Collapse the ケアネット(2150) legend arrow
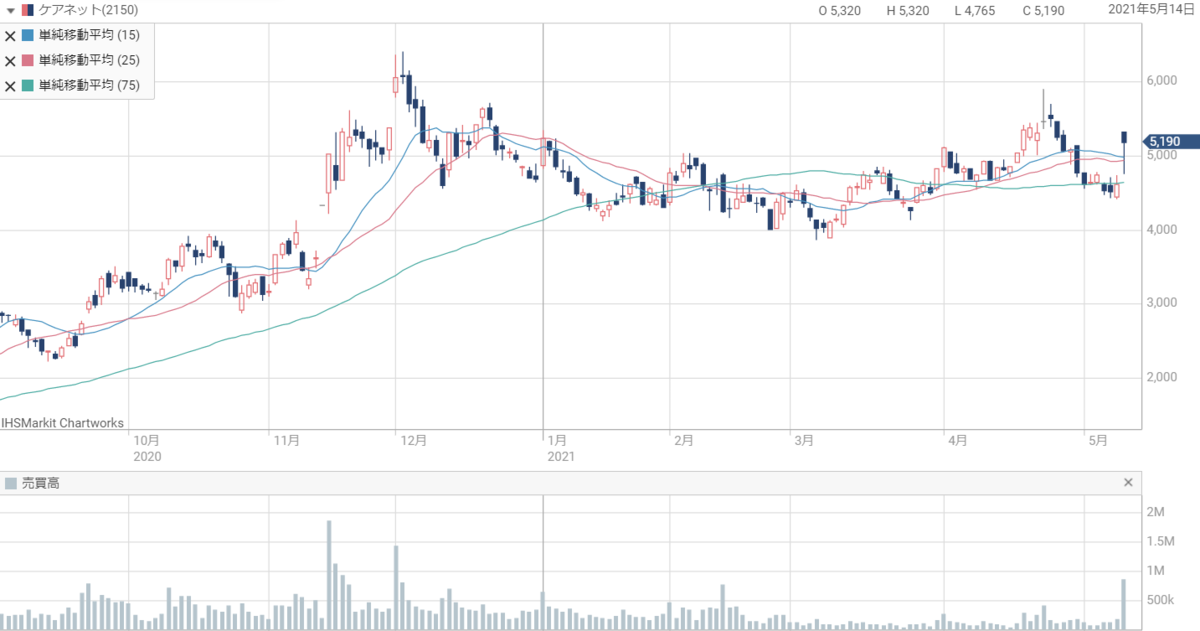This screenshot has height=631, width=1200. point(10,10)
